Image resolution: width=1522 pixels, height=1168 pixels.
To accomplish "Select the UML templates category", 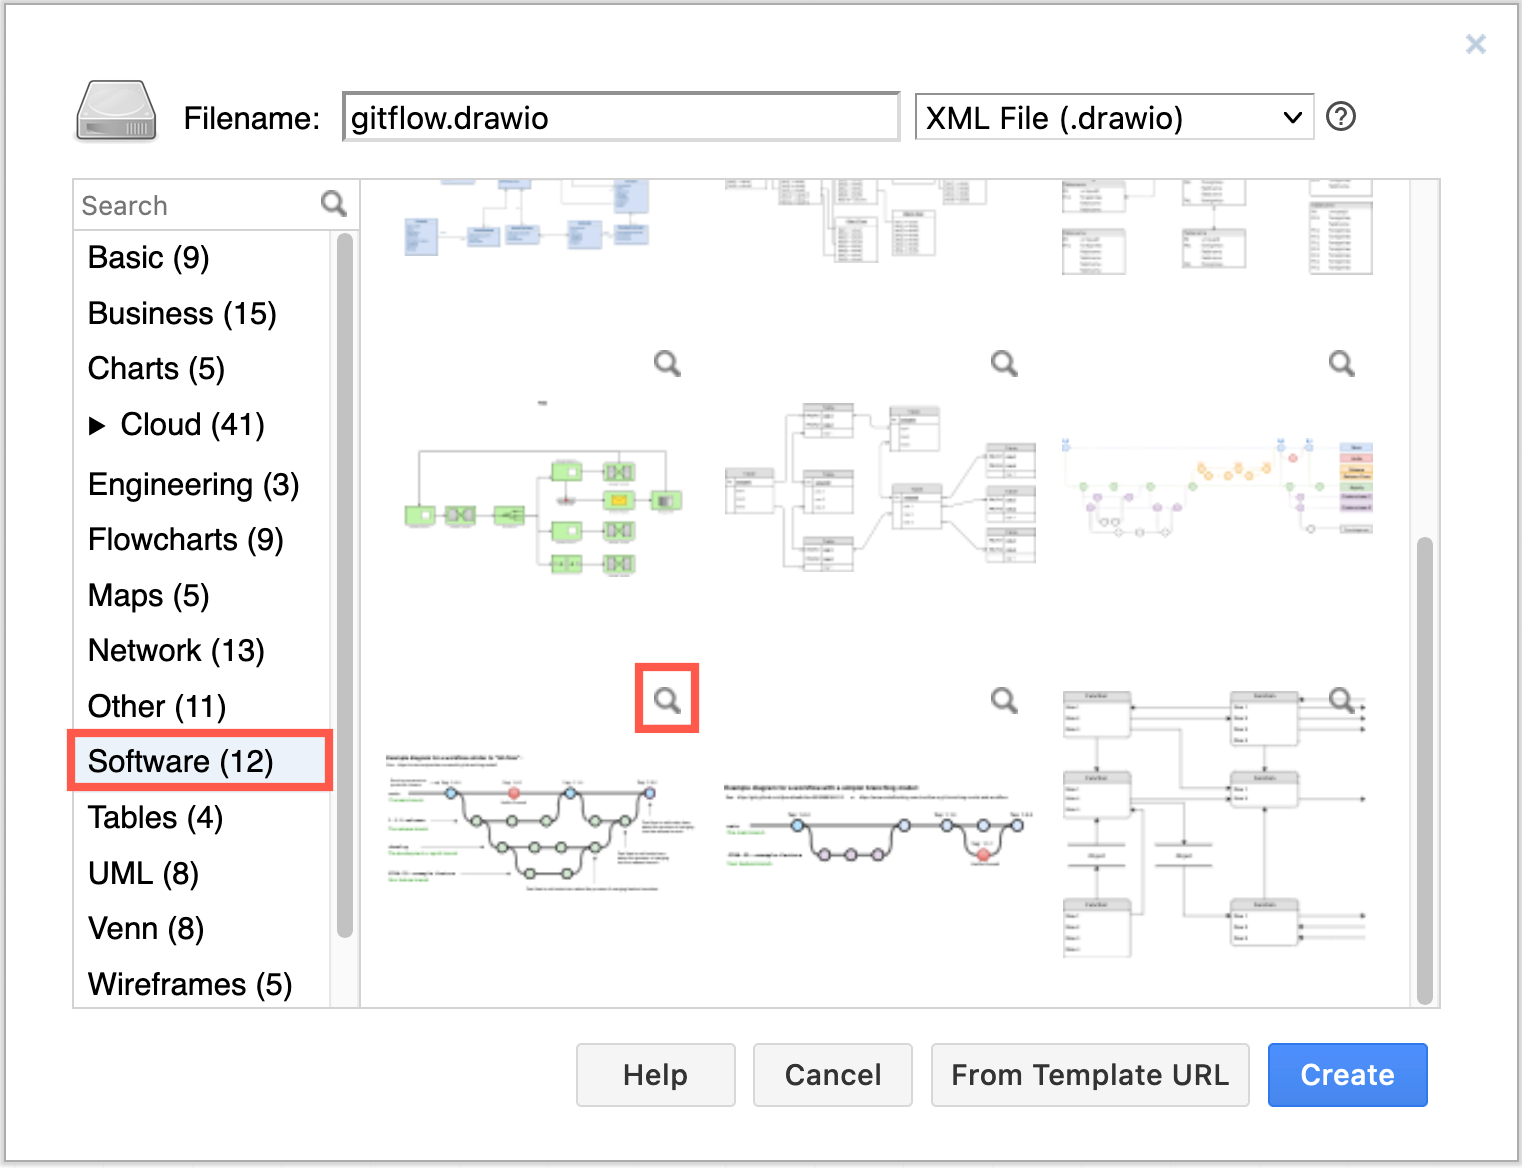I will tap(143, 872).
